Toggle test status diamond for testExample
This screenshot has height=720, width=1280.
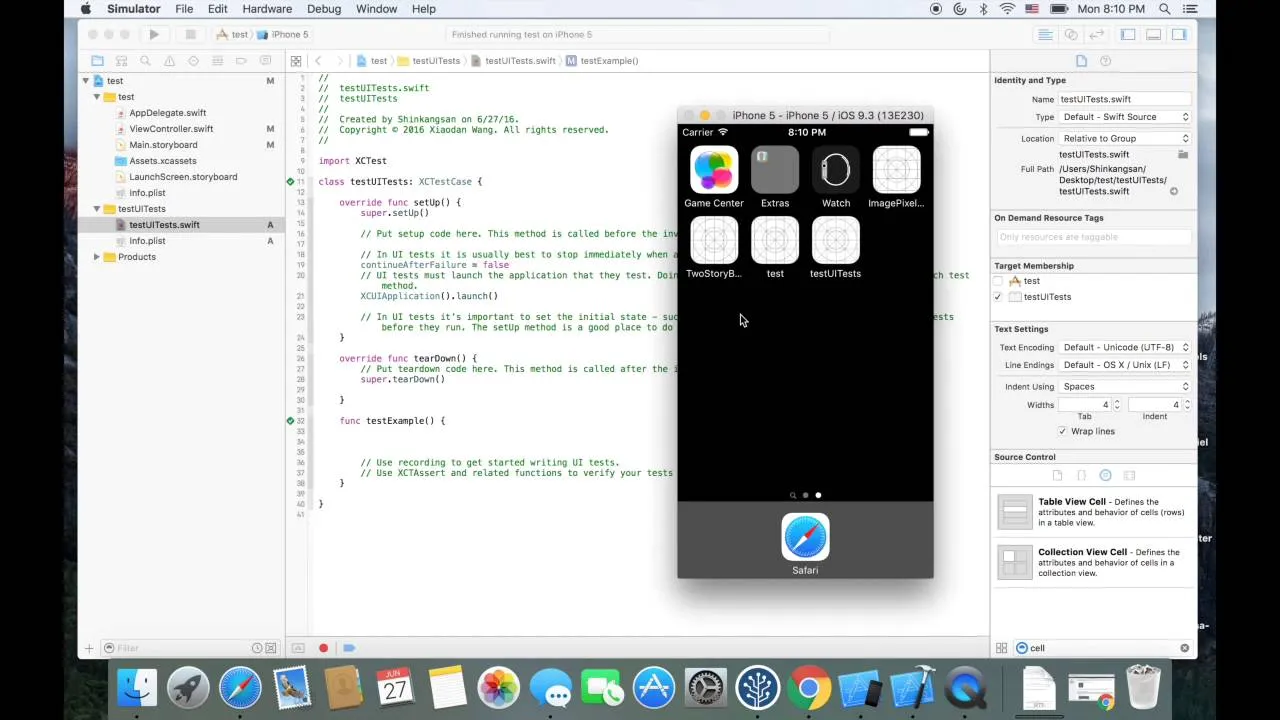click(x=290, y=421)
